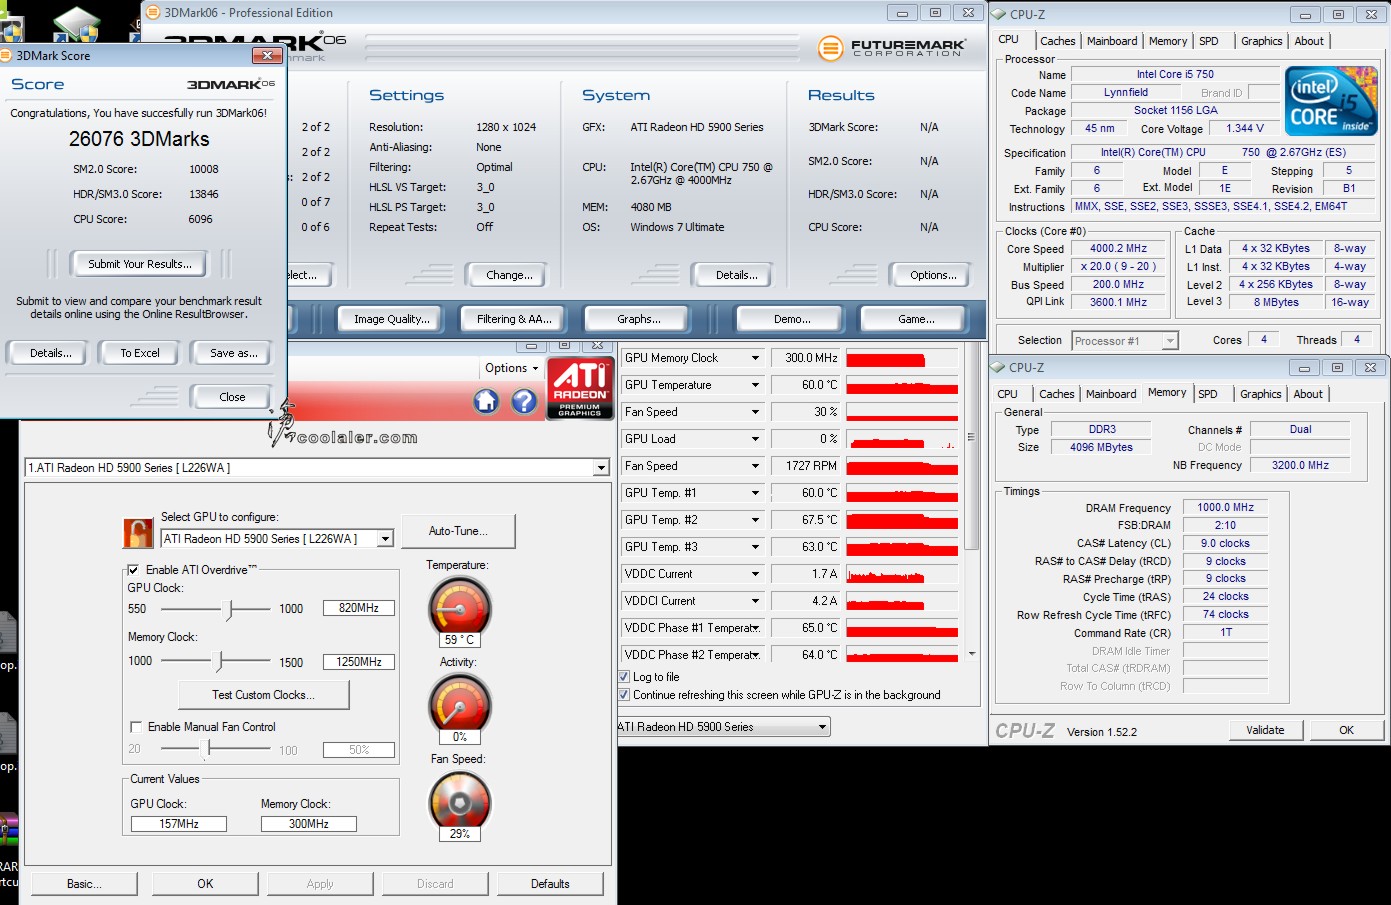Click OK button in Catalyst Control Center

[x=205, y=884]
